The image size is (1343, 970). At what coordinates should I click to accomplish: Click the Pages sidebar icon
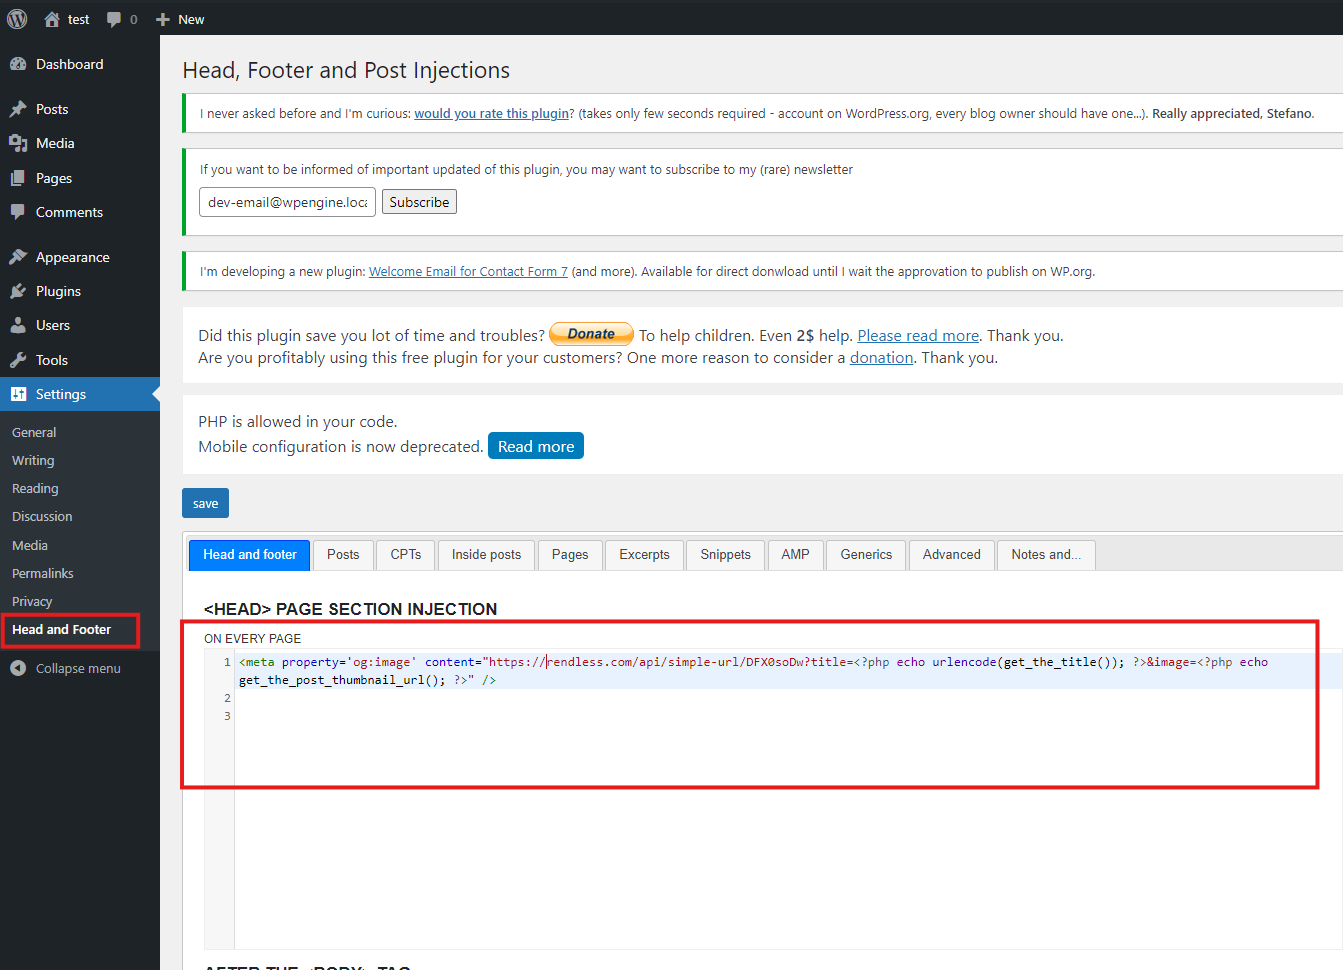tap(18, 178)
